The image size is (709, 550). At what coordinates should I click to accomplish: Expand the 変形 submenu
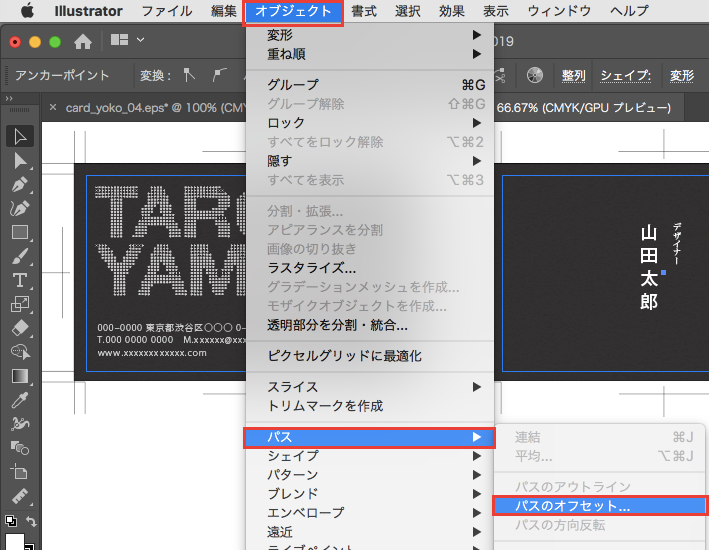click(370, 36)
